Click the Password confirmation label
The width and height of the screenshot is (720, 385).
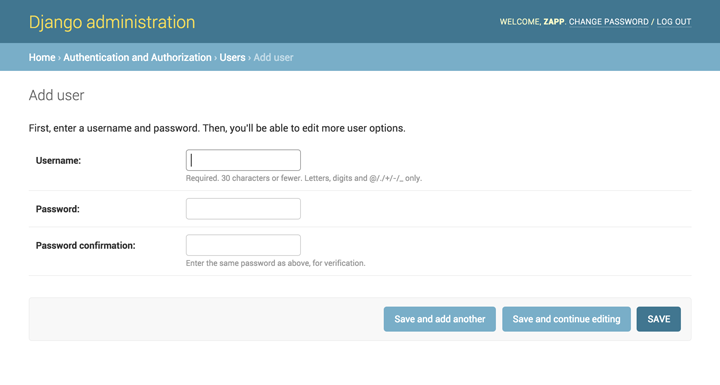click(x=85, y=245)
